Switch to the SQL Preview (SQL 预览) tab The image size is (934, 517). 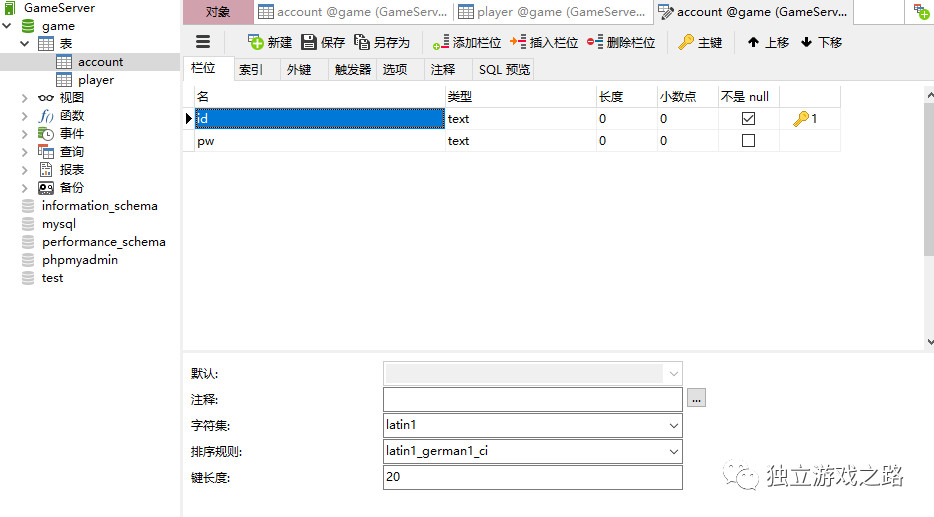click(504, 70)
